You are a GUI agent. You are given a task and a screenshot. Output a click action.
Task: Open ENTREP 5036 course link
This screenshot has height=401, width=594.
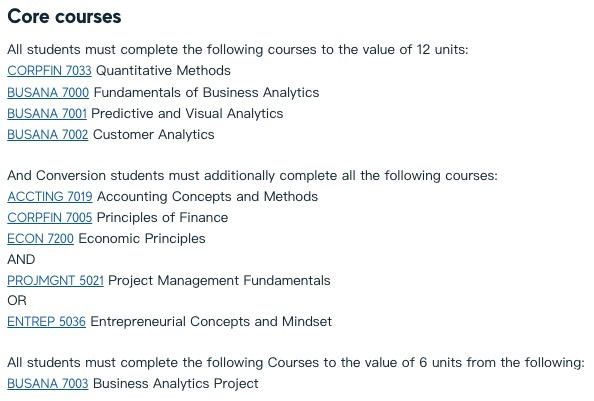[47, 321]
